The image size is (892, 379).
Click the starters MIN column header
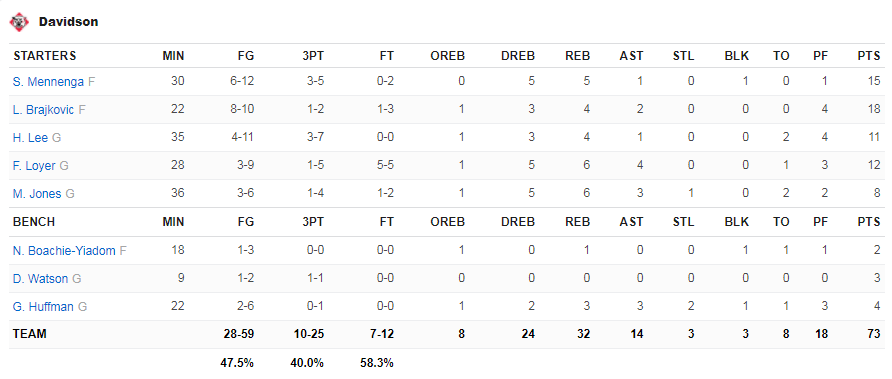click(x=174, y=56)
